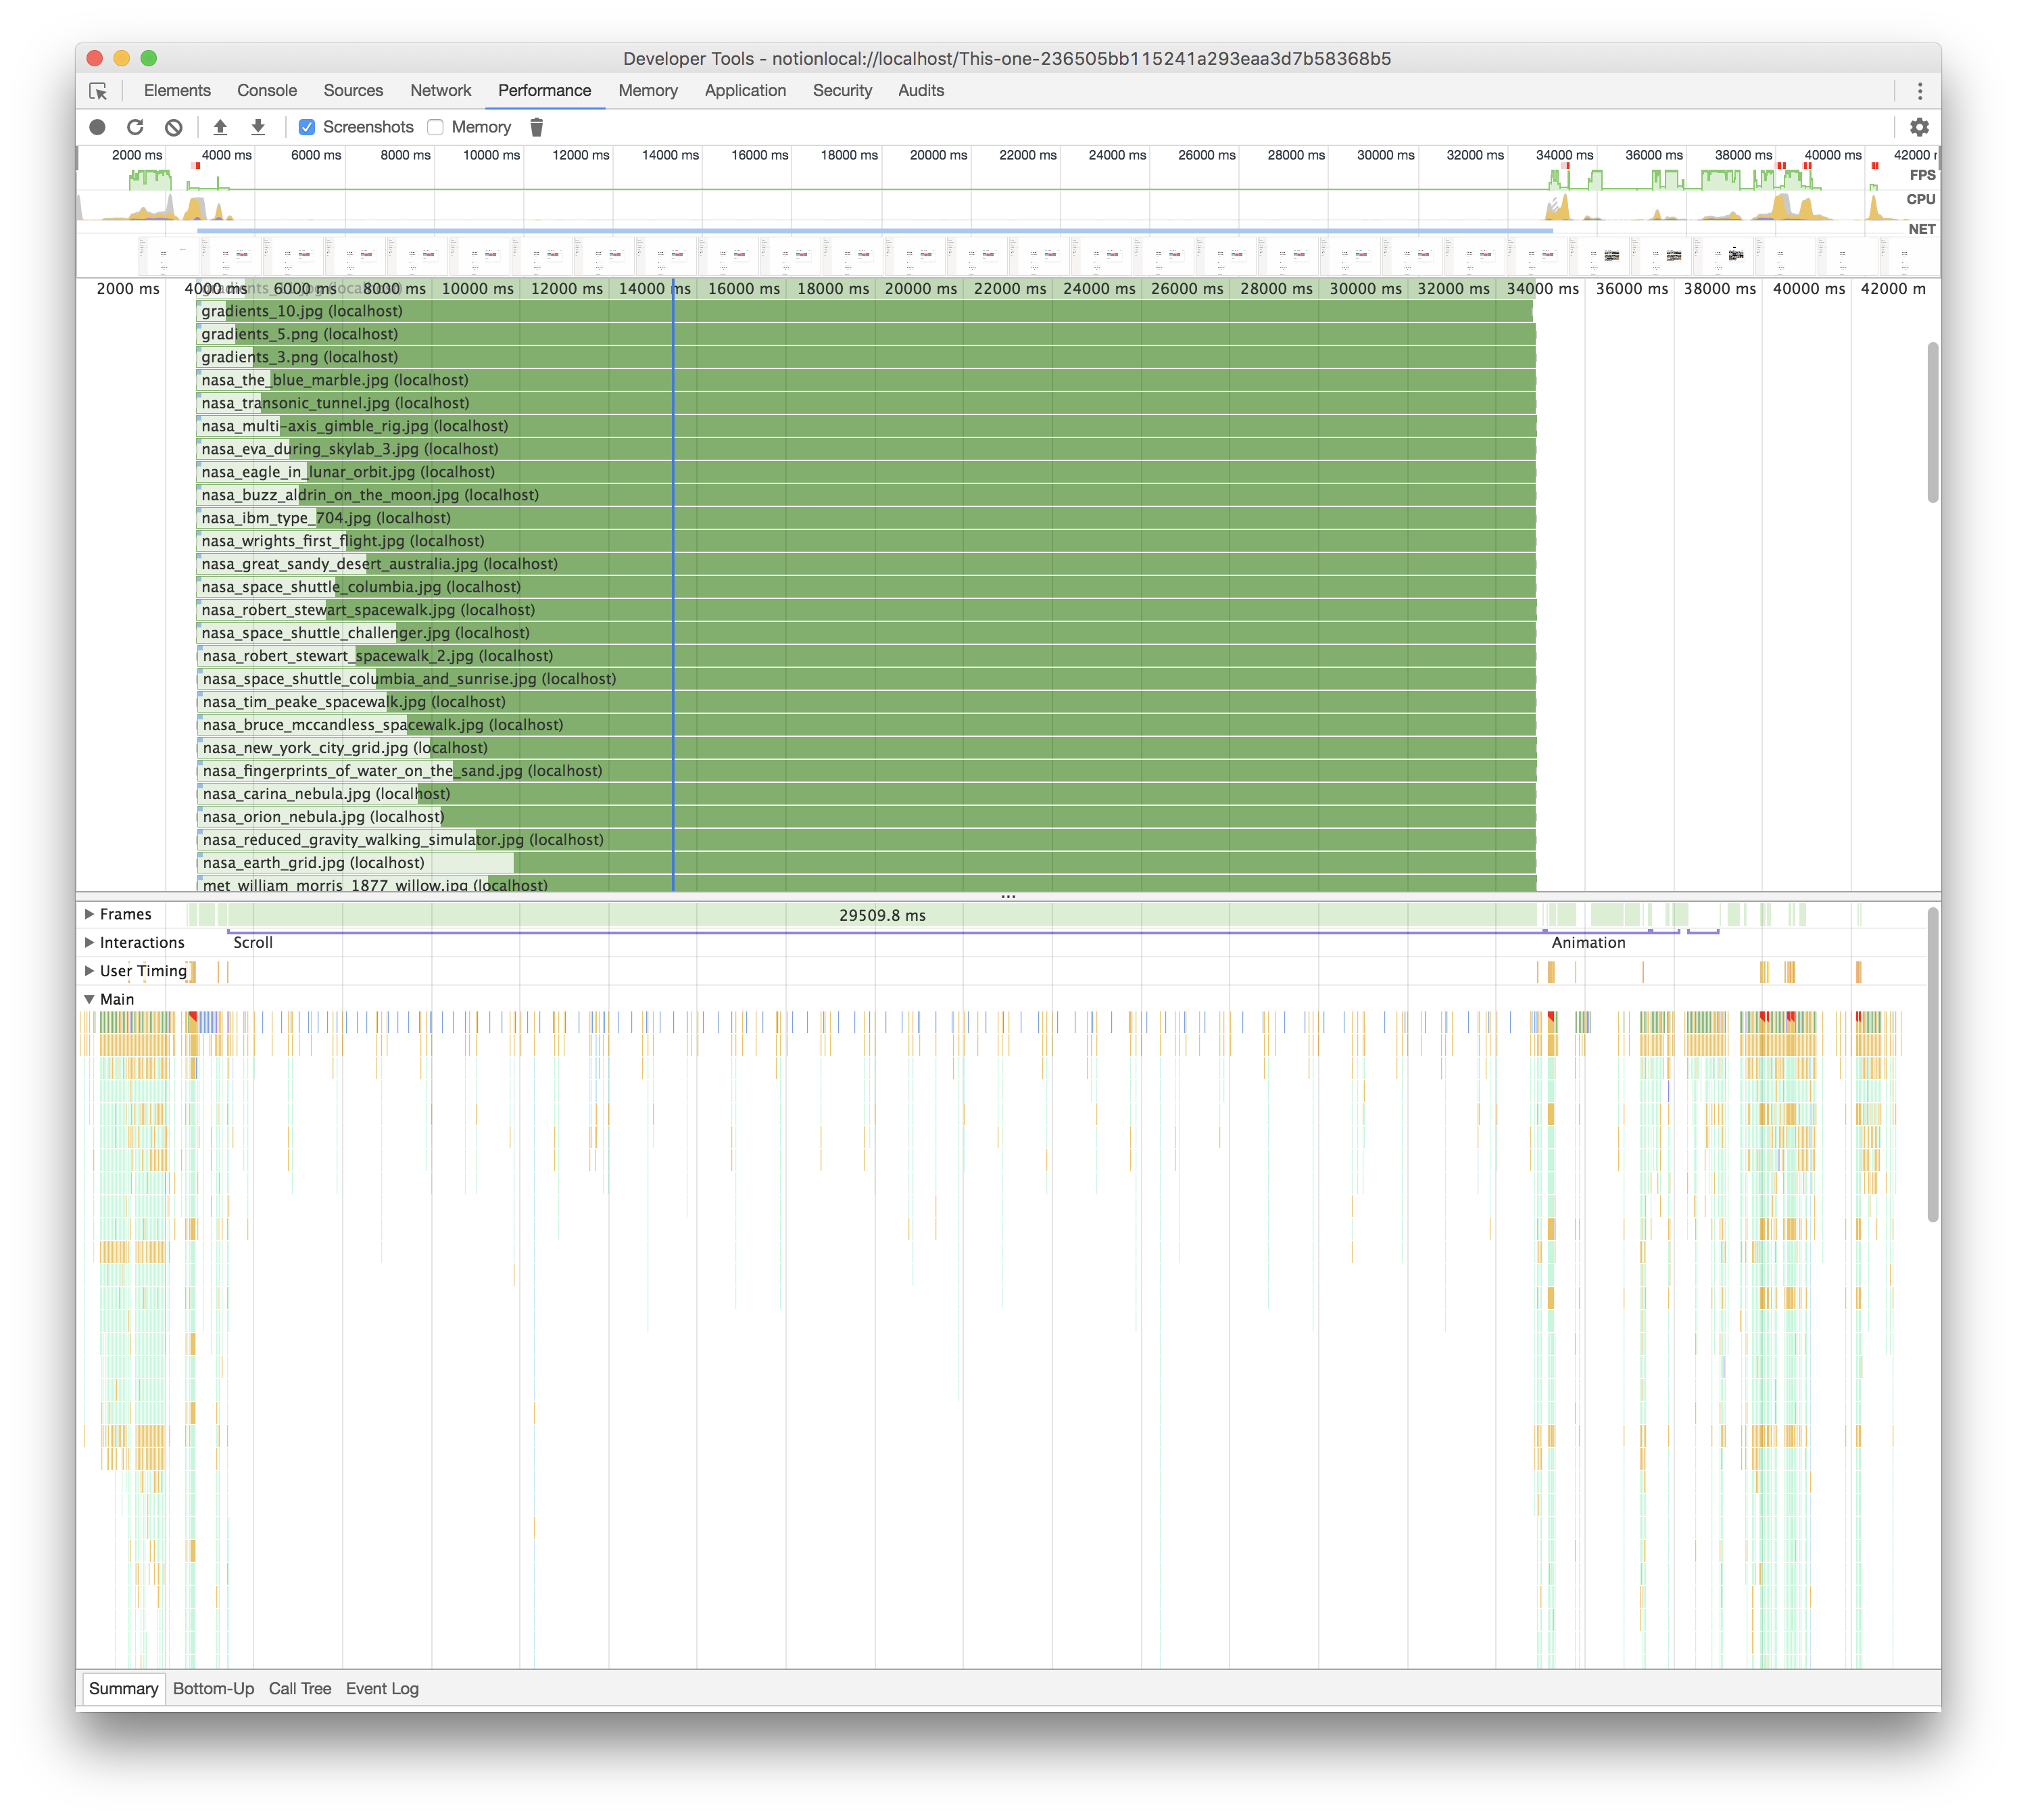Viewport: 2017px width, 1820px height.
Task: Open the DevTools three-dot menu
Action: (x=1920, y=90)
